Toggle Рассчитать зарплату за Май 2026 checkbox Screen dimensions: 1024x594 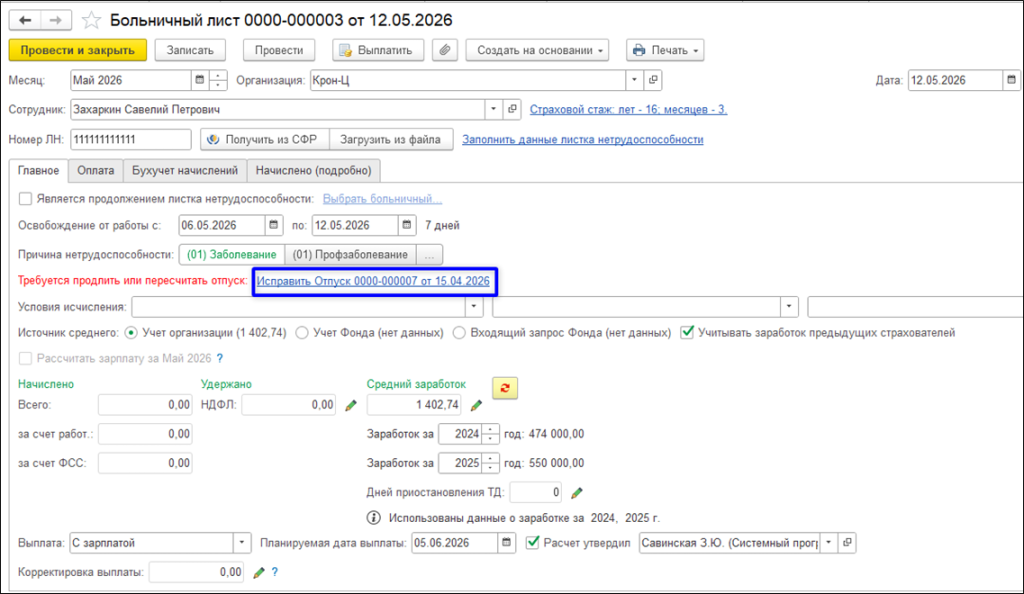click(25, 358)
